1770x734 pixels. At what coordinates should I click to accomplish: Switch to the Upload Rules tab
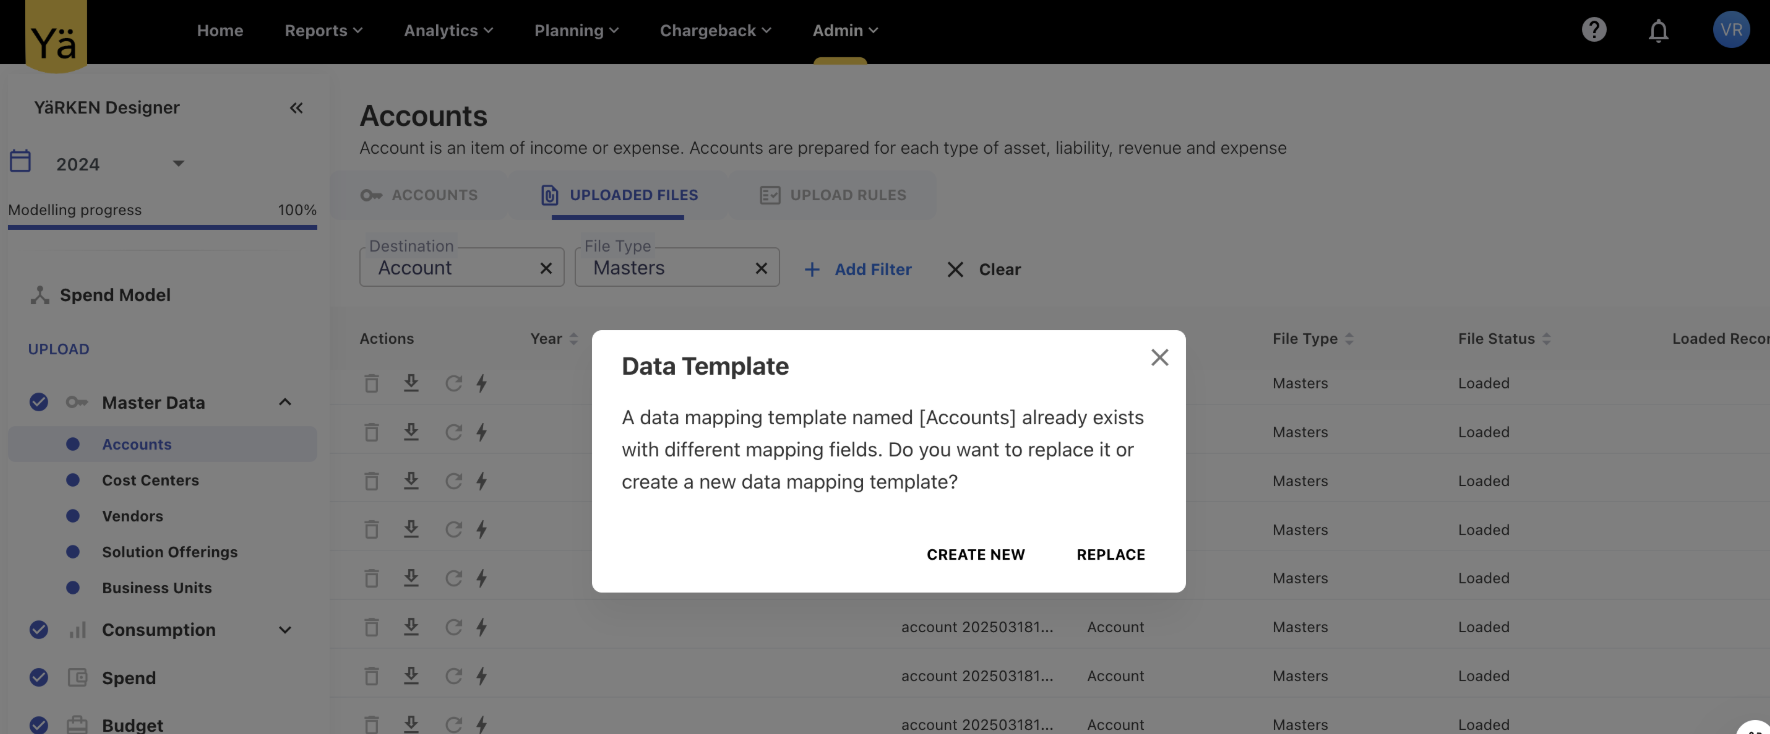pos(833,195)
